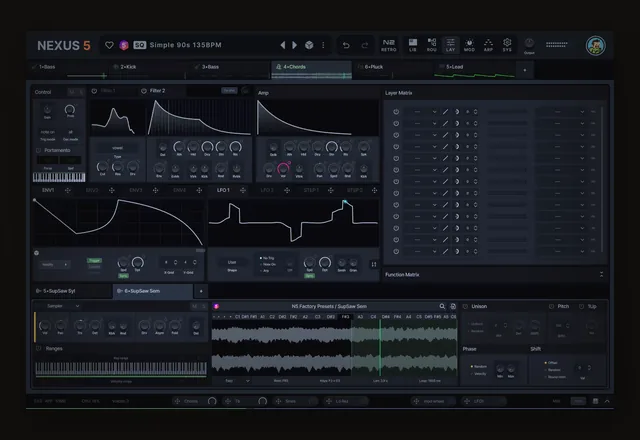Click the LFO 2 tab
The width and height of the screenshot is (640, 440).
(x=267, y=190)
